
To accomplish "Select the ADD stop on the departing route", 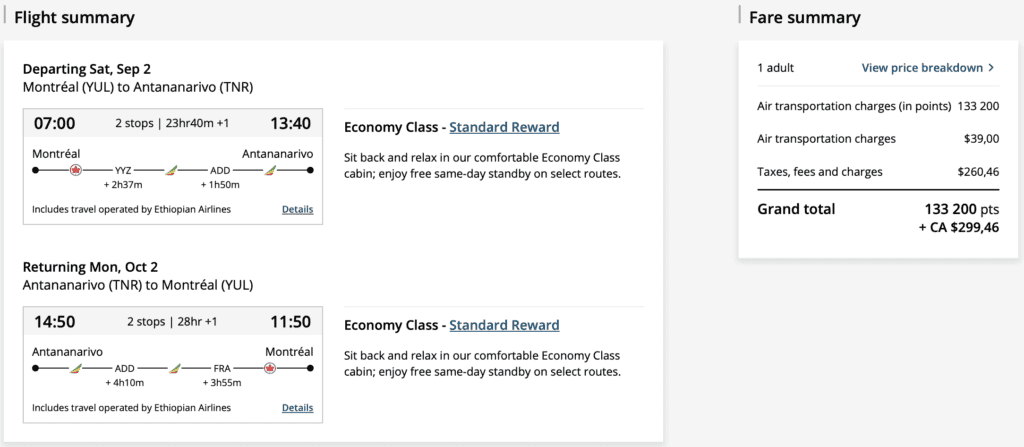I will pyautogui.click(x=220, y=171).
